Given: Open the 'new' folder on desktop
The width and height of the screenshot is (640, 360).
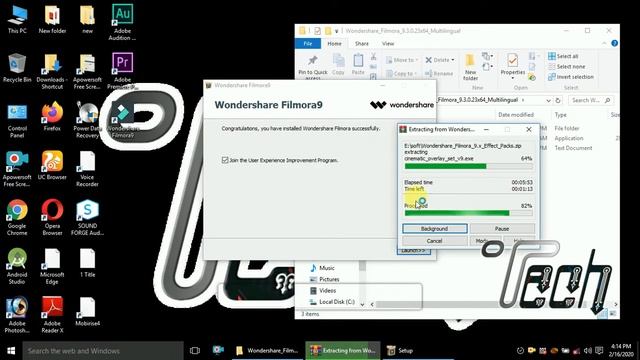Looking at the screenshot, I should pyautogui.click(x=87, y=20).
